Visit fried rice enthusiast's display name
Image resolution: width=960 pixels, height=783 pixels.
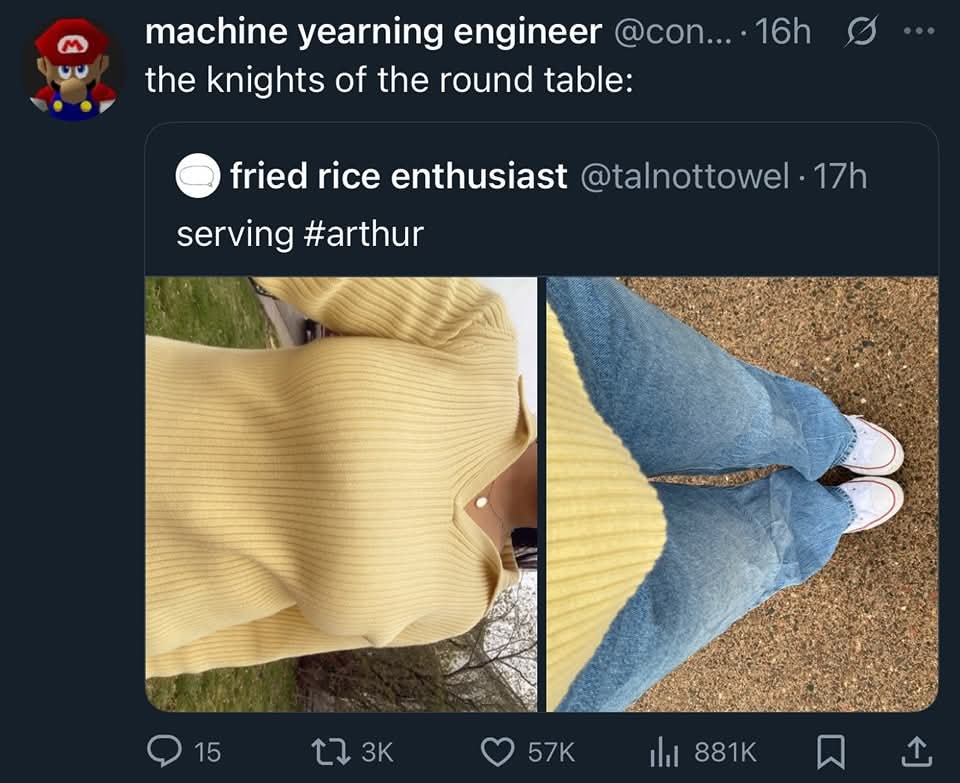[x=399, y=176]
